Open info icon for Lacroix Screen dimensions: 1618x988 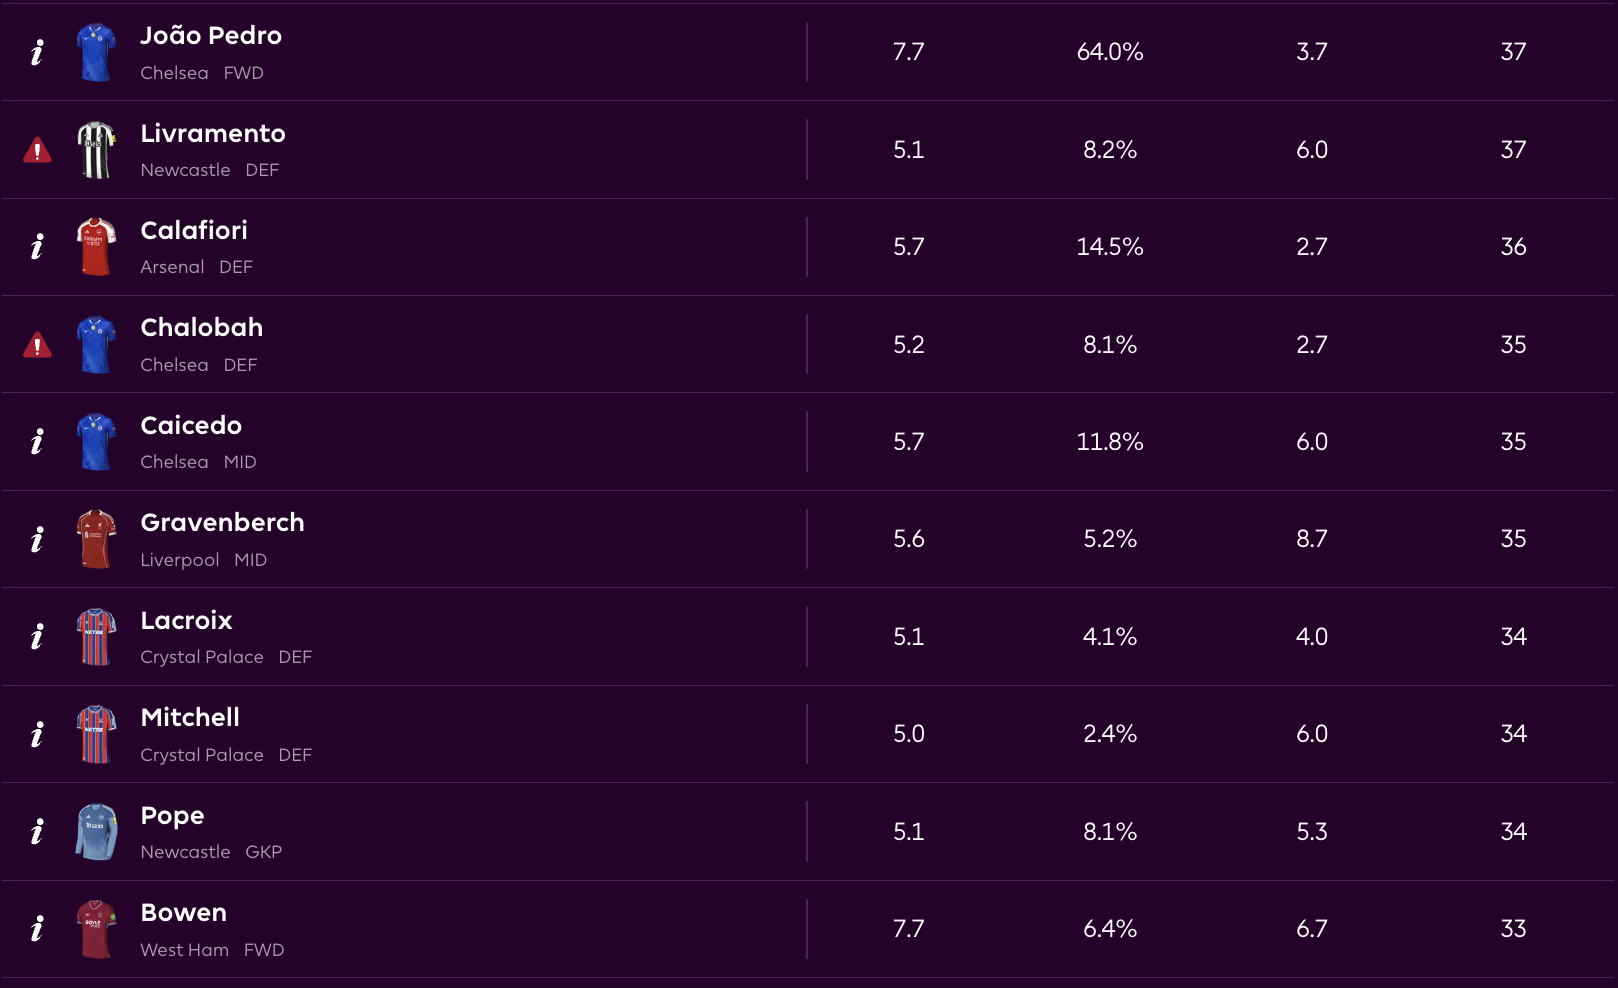coord(37,637)
